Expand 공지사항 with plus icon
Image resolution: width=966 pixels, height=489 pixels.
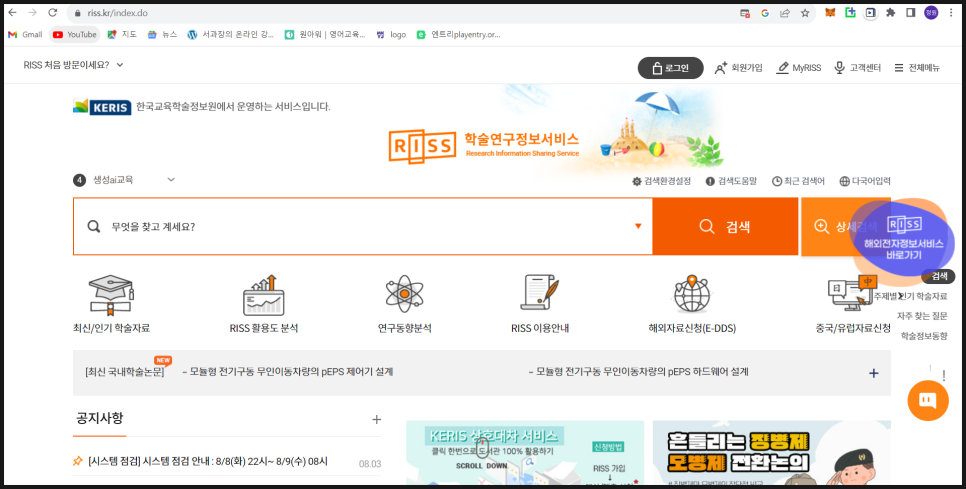click(x=376, y=419)
